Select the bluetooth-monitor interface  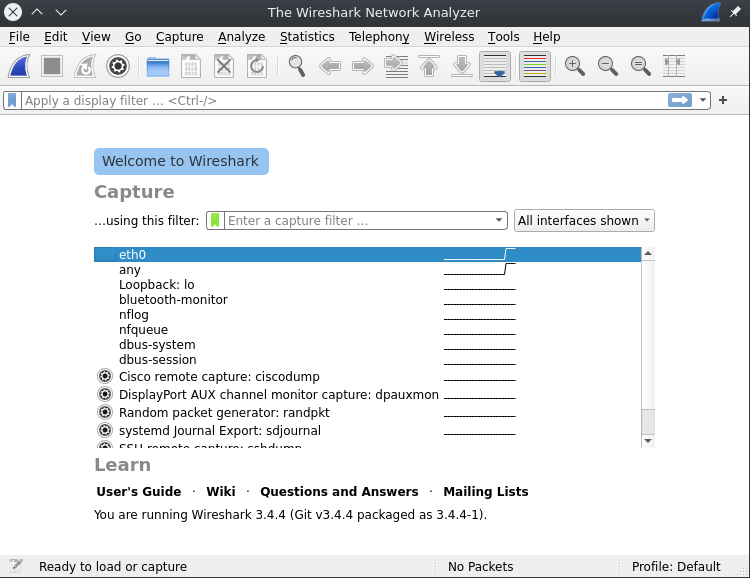[x=367, y=300]
